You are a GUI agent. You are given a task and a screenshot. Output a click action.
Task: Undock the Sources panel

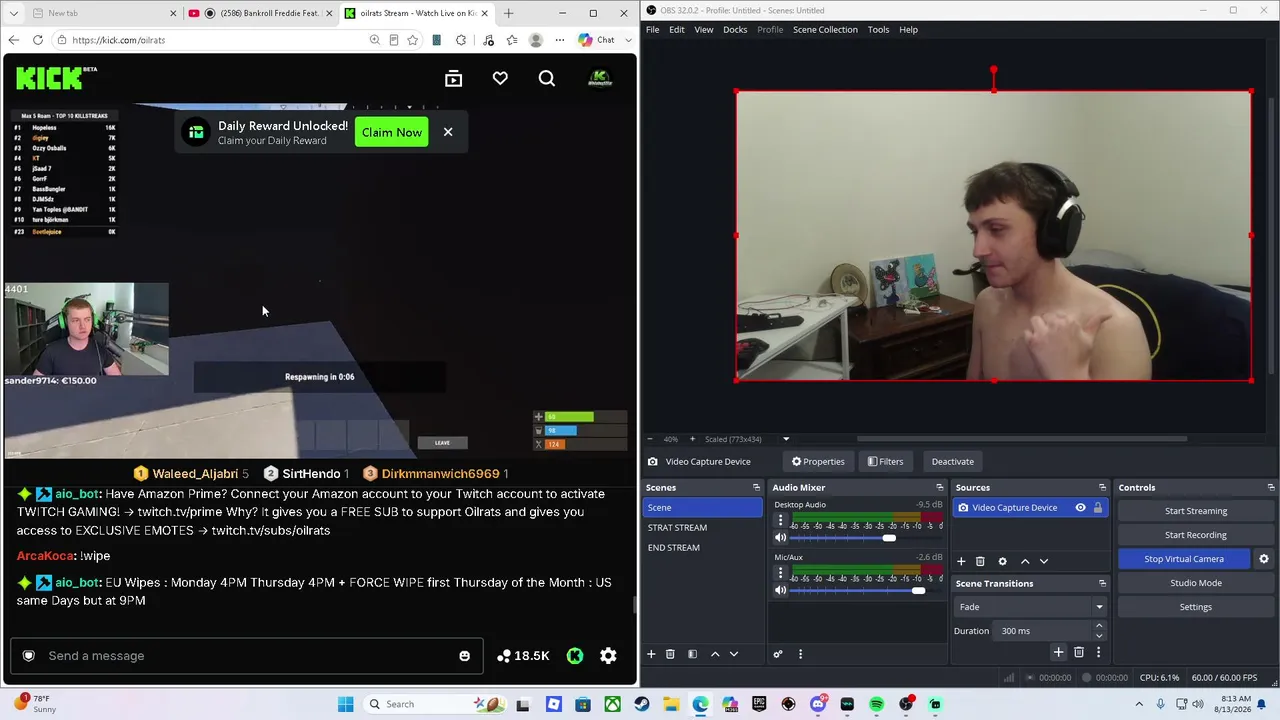(1102, 488)
